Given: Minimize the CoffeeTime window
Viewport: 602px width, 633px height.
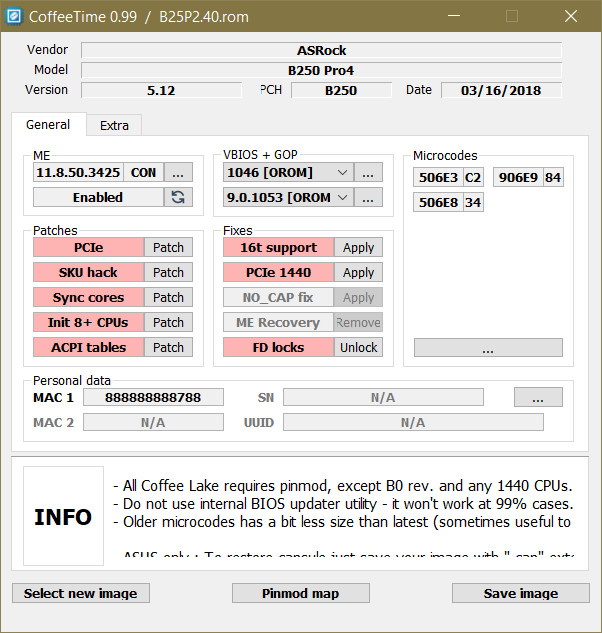Looking at the screenshot, I should tap(454, 16).
